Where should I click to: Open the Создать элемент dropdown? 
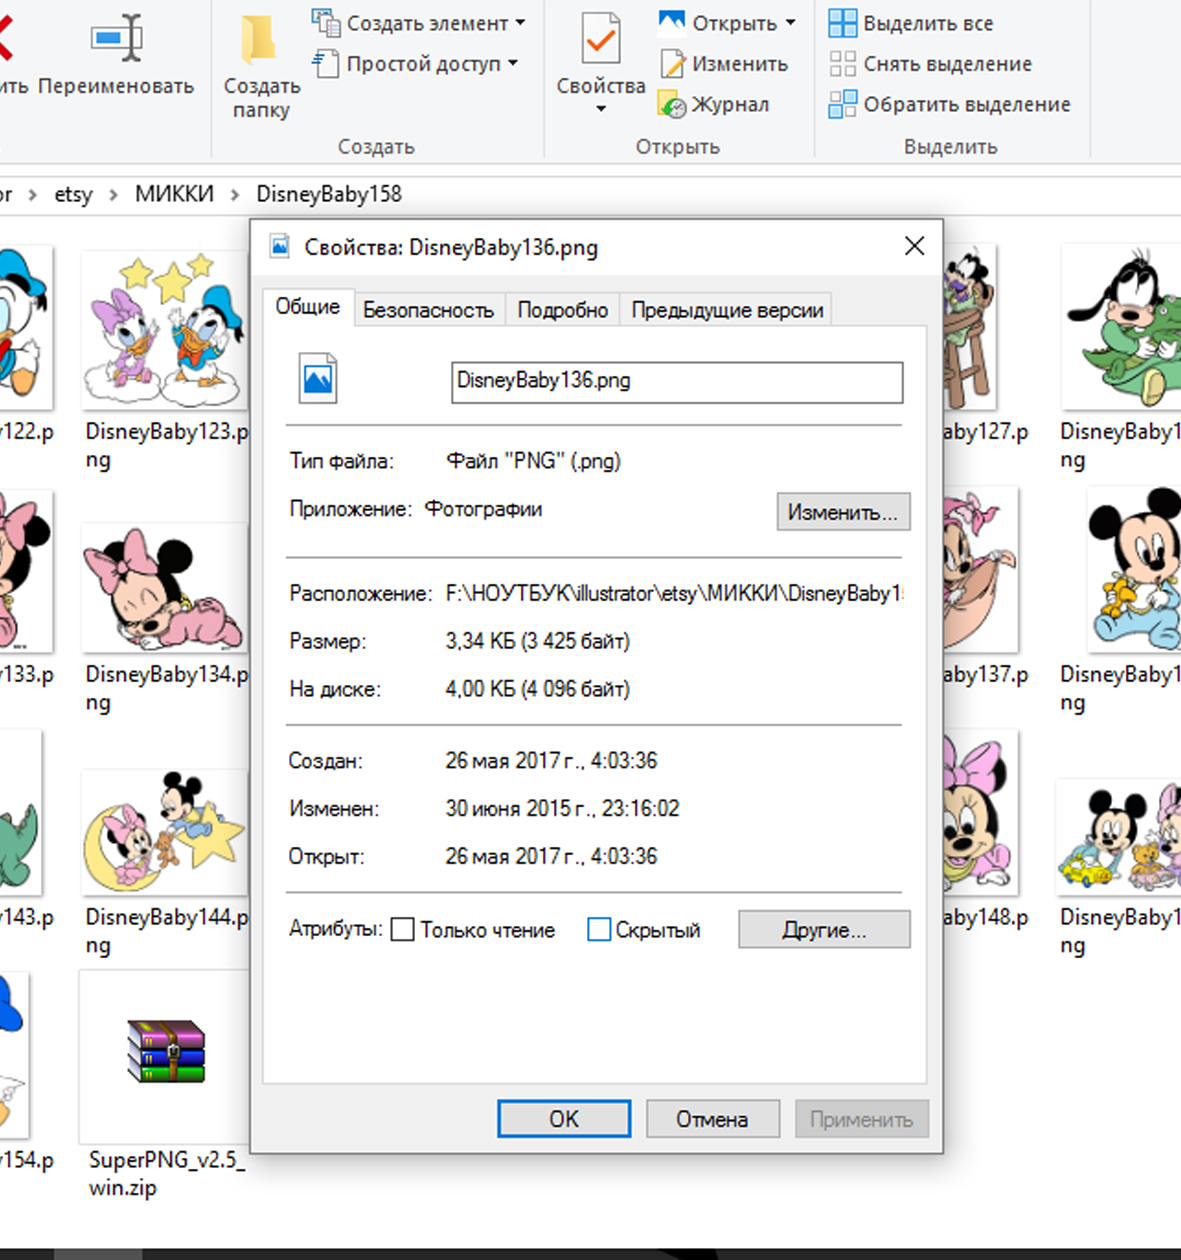click(x=419, y=23)
